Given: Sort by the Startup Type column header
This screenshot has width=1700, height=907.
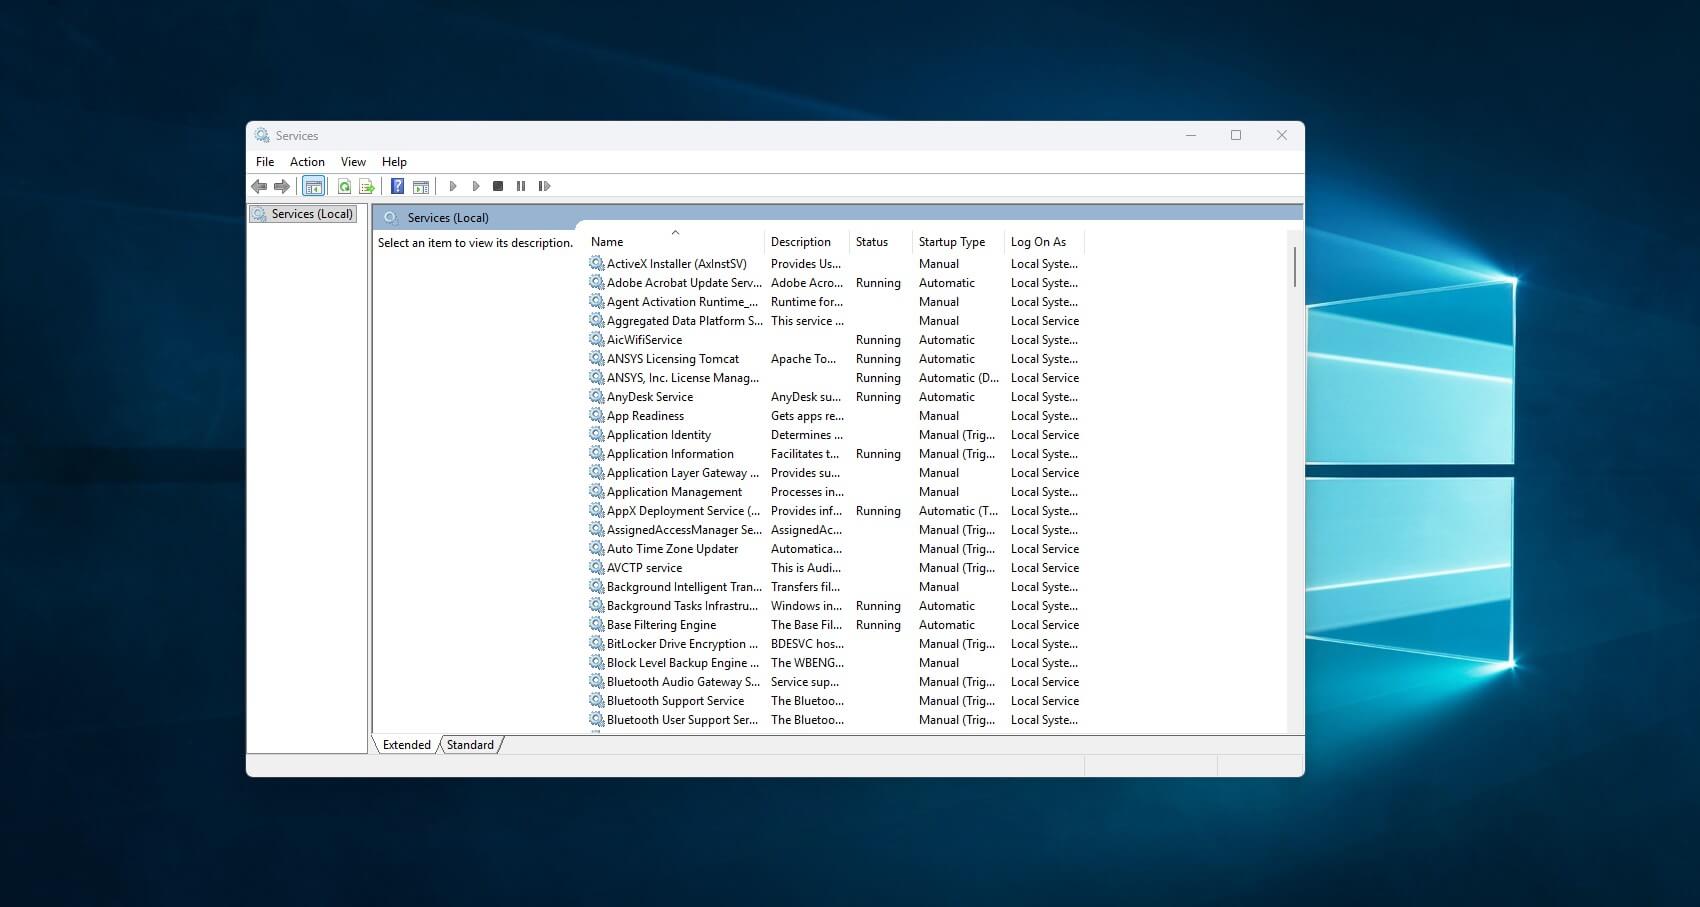Looking at the screenshot, I should [959, 242].
